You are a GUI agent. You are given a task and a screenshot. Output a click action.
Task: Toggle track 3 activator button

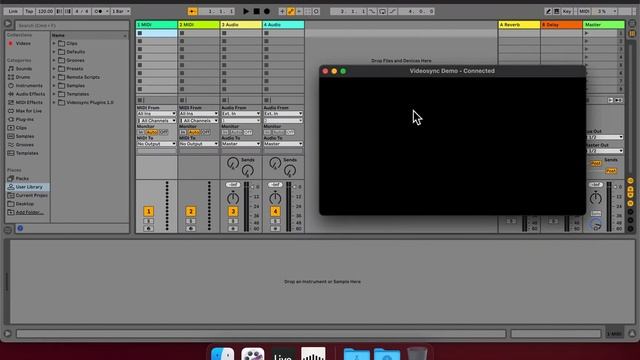coord(233,211)
